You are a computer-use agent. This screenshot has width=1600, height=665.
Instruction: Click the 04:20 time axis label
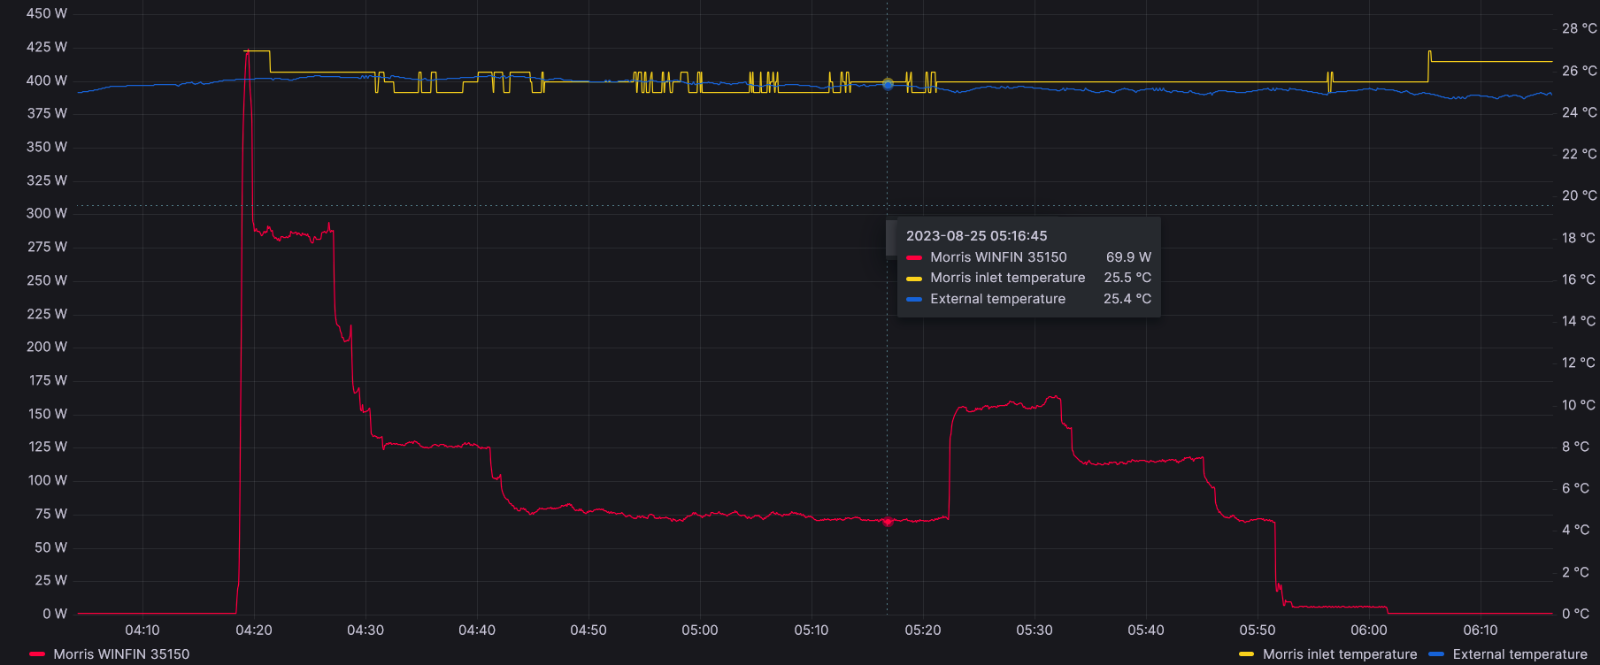[x=254, y=630]
